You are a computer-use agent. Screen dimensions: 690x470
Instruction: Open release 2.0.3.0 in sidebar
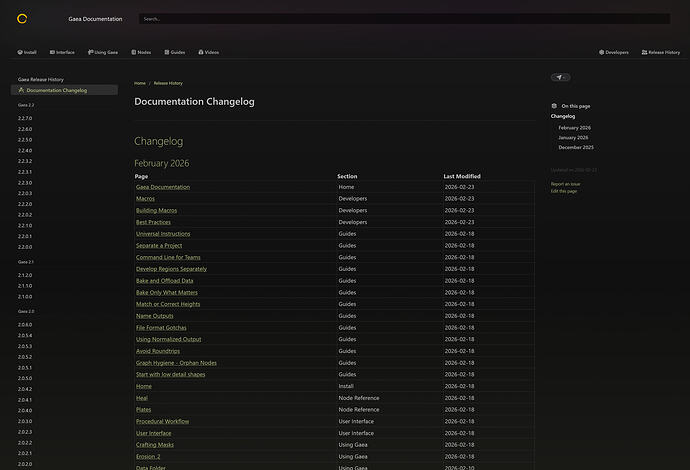coord(25,421)
